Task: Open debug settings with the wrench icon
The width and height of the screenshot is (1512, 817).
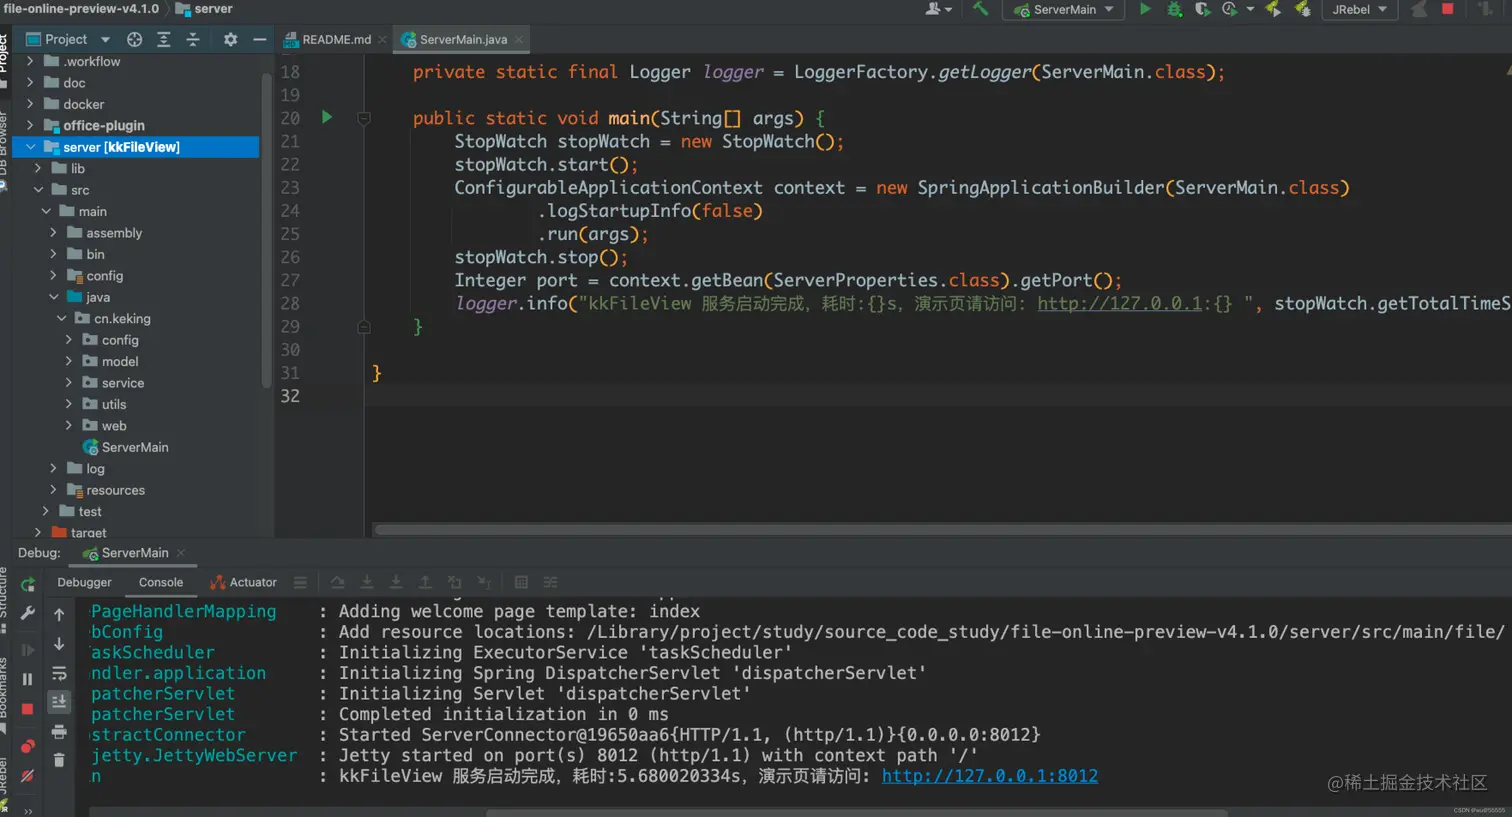Action: pyautogui.click(x=28, y=612)
